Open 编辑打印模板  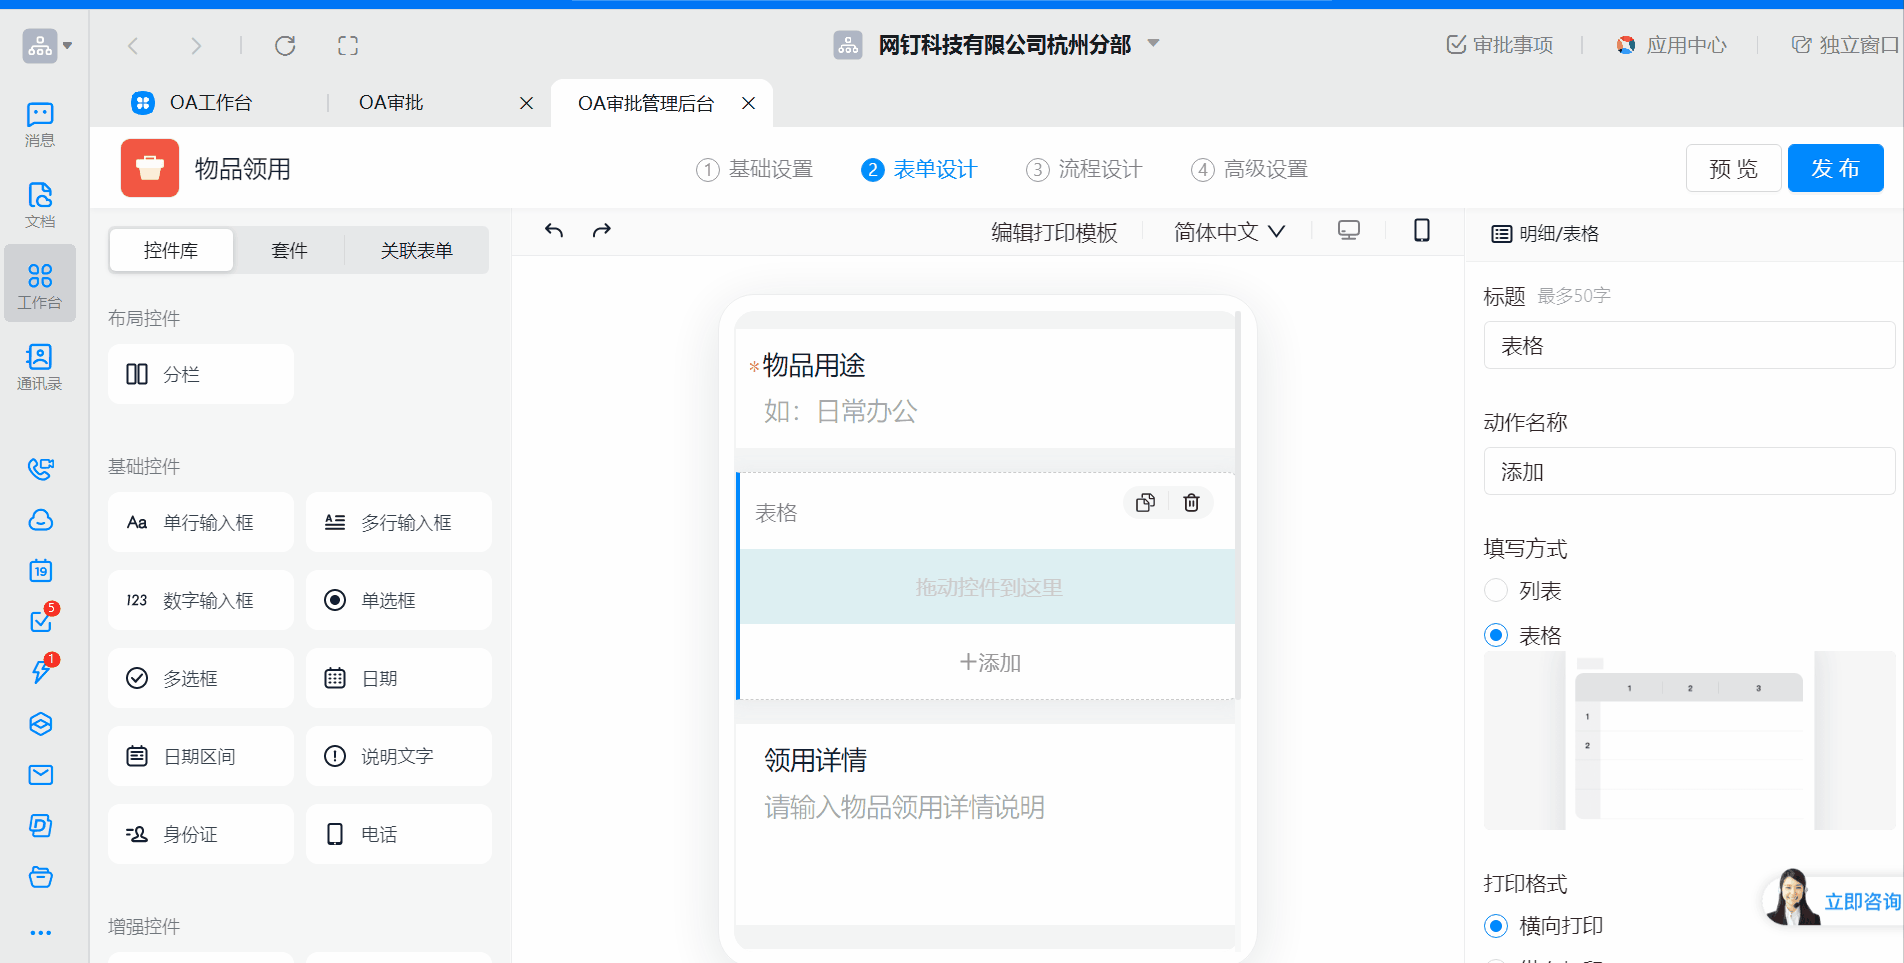1054,232
